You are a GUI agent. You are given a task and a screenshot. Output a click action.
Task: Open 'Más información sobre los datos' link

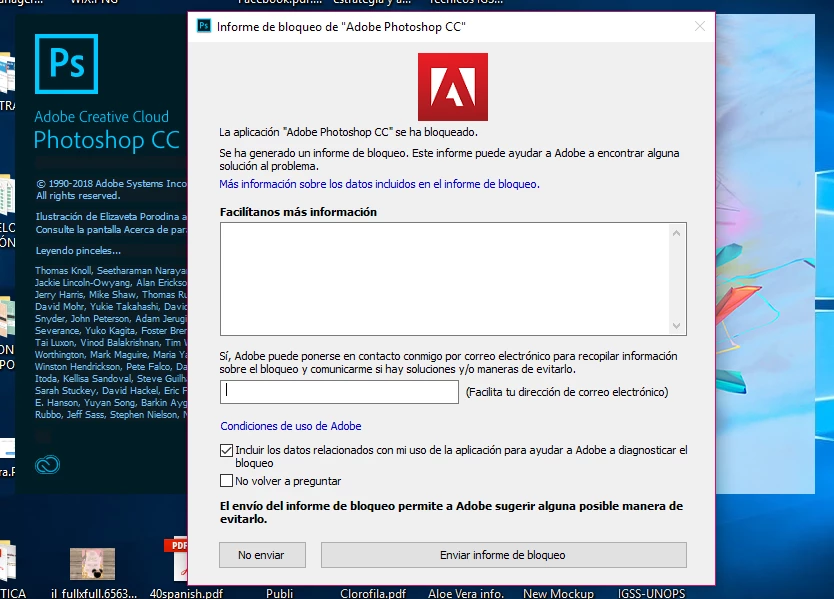379,184
